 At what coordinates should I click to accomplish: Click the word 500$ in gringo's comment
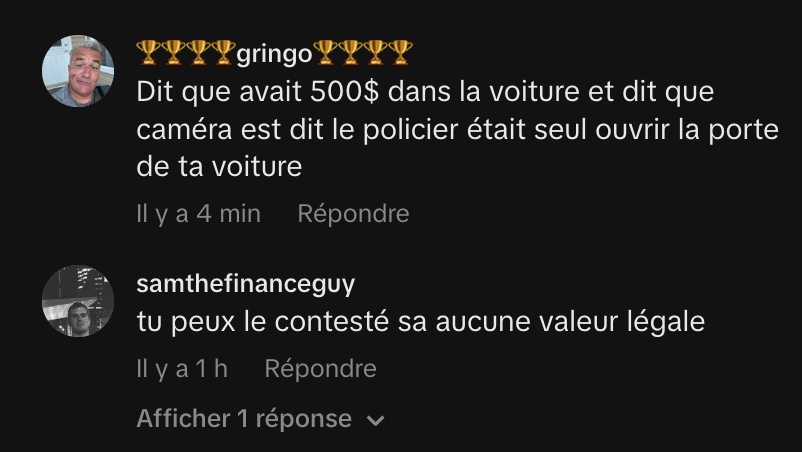[344, 92]
